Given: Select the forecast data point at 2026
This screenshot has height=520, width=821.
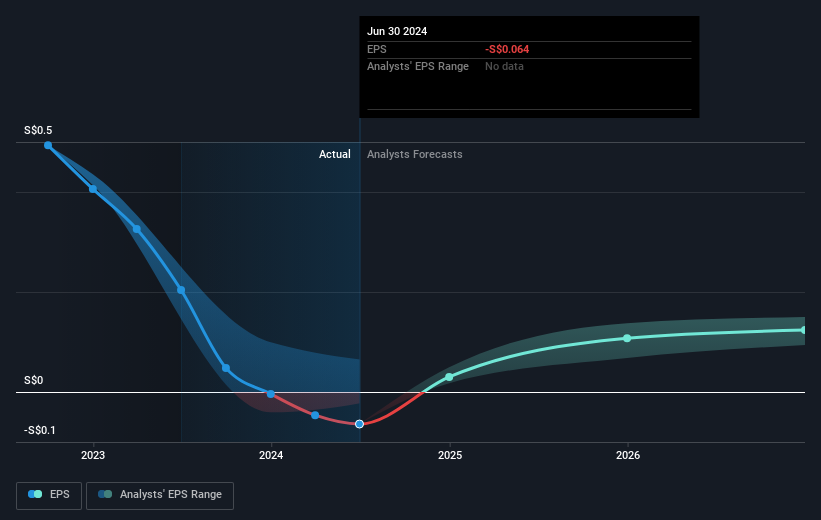Looking at the screenshot, I should click(x=627, y=338).
